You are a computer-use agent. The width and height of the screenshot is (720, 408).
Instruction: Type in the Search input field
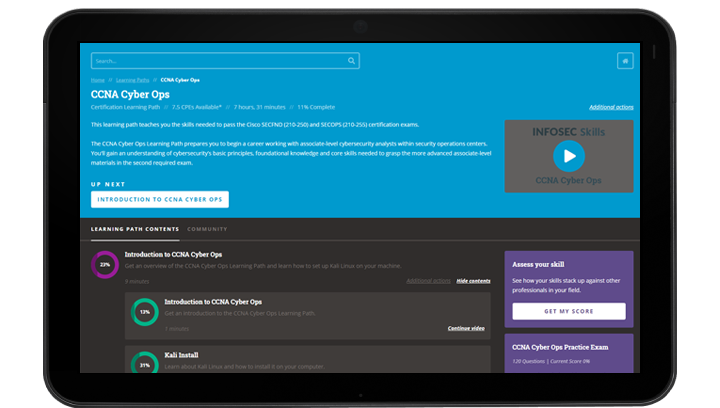217,61
